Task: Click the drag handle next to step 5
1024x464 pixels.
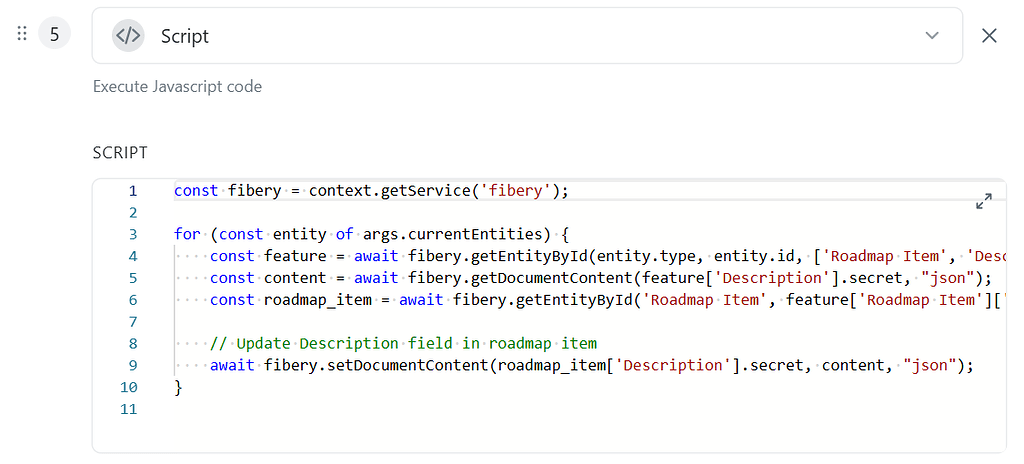Action: [22, 35]
